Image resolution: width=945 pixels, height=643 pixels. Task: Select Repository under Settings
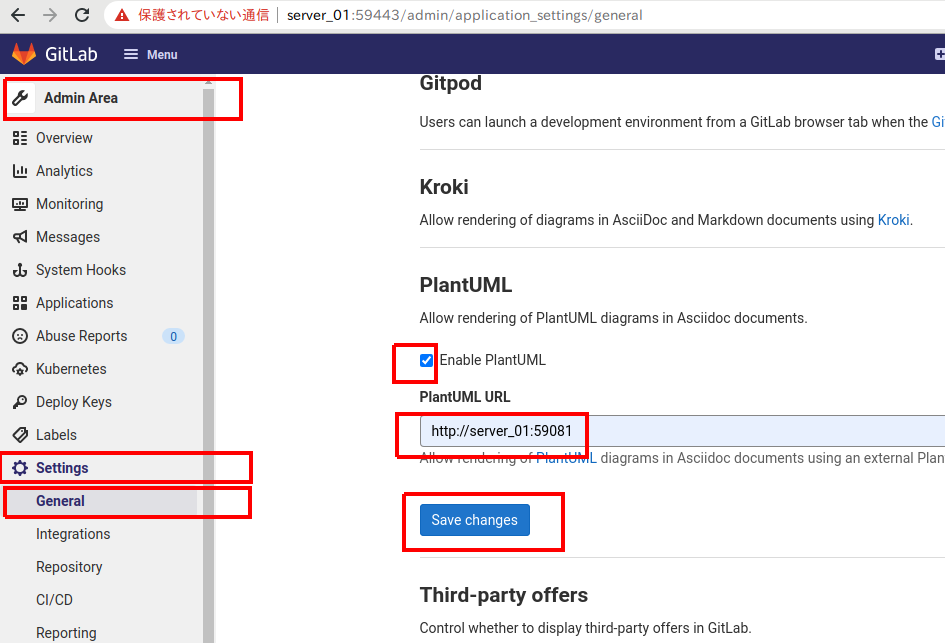(69, 567)
